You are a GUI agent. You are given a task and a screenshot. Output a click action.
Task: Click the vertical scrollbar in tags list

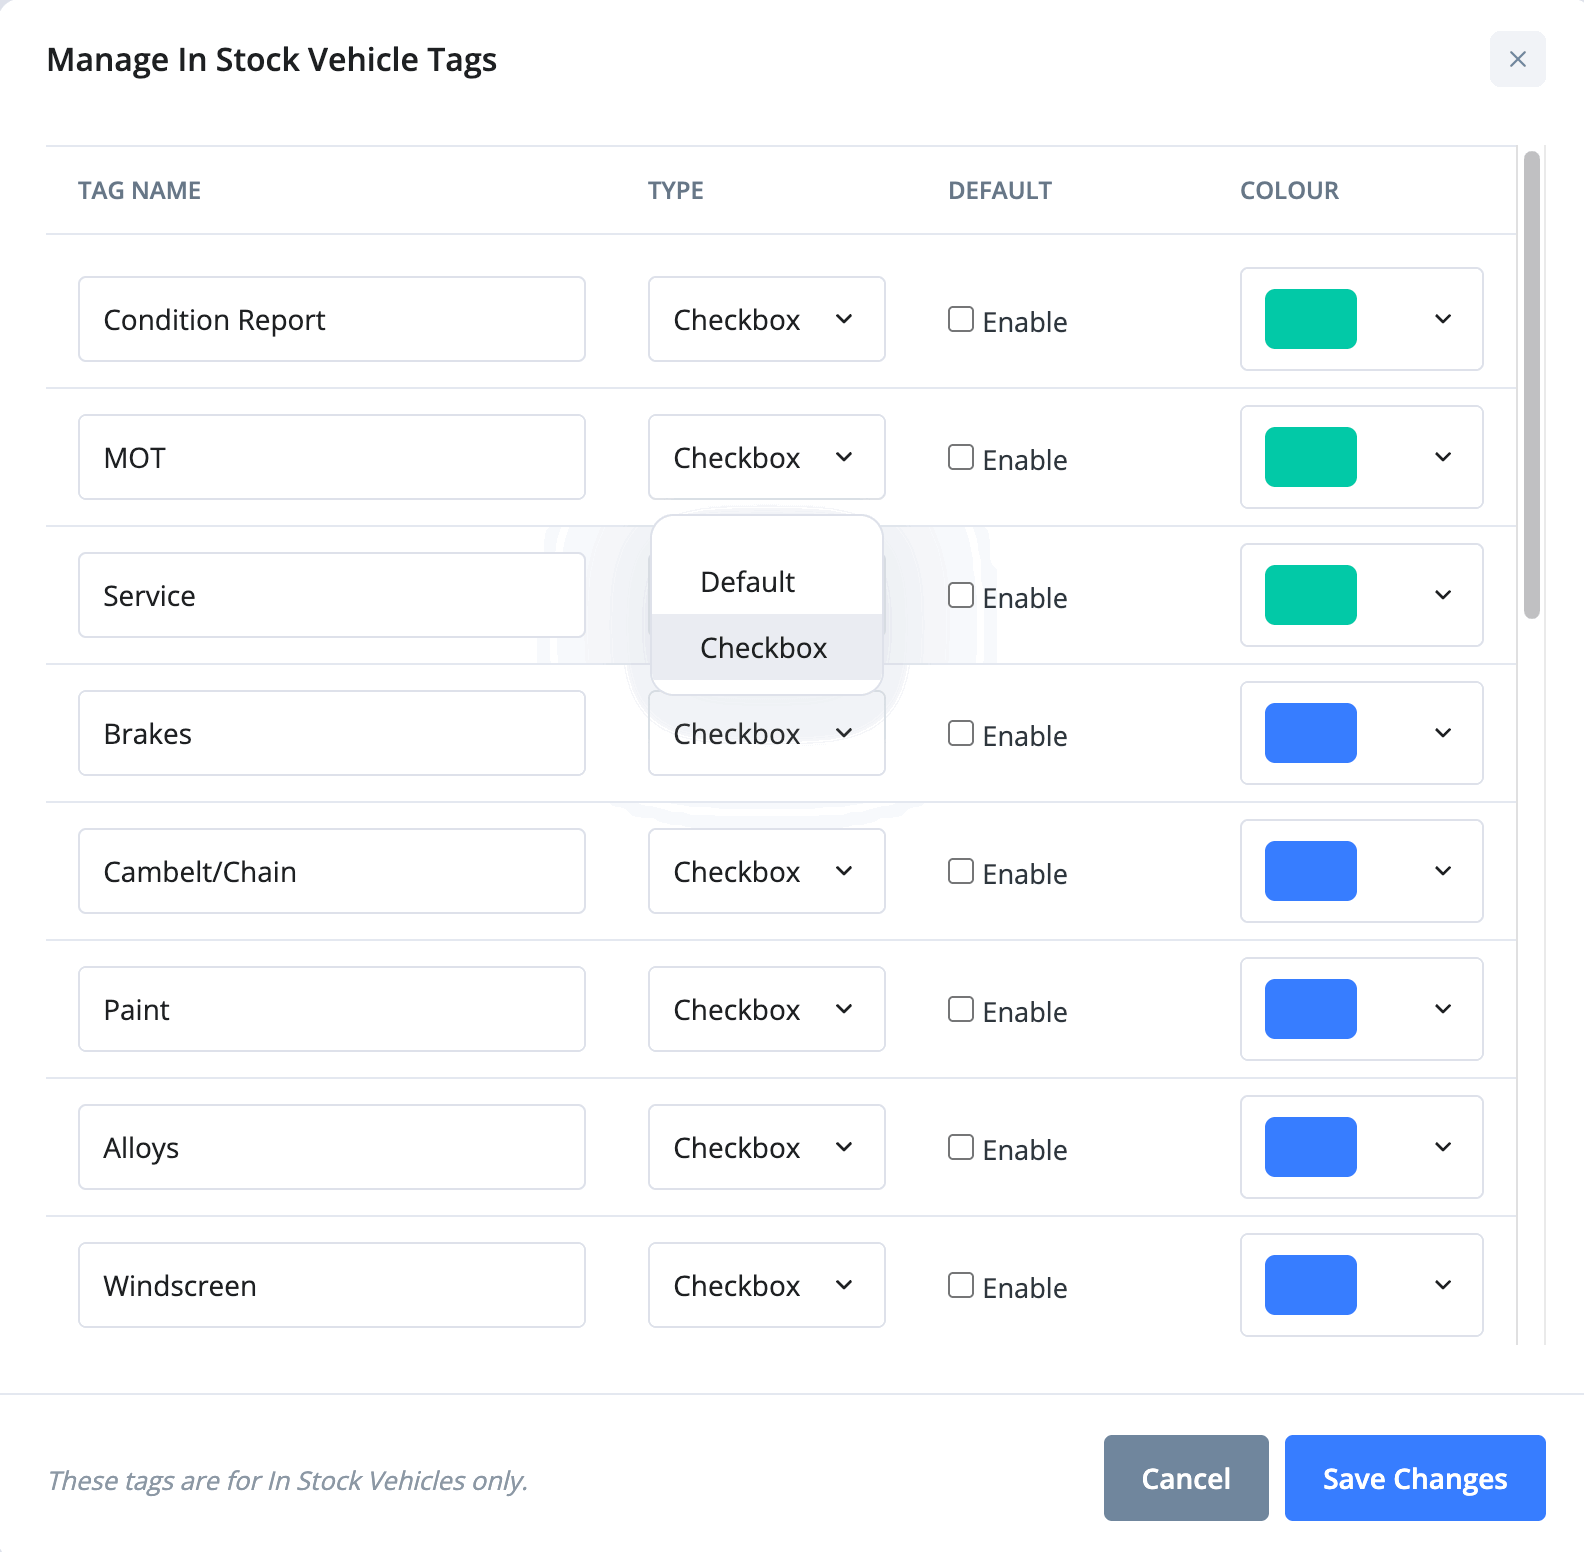coord(1531,385)
